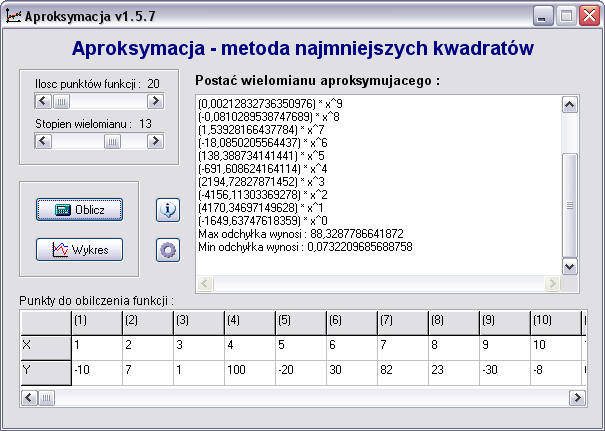Open the chart with the Wykres button
Viewport: 605px width, 431px height.
tap(78, 249)
